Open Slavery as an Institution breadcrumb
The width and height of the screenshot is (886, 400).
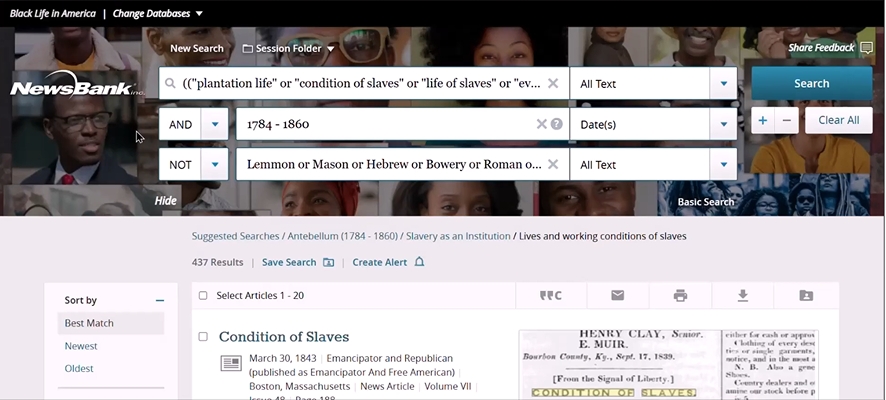pos(458,236)
